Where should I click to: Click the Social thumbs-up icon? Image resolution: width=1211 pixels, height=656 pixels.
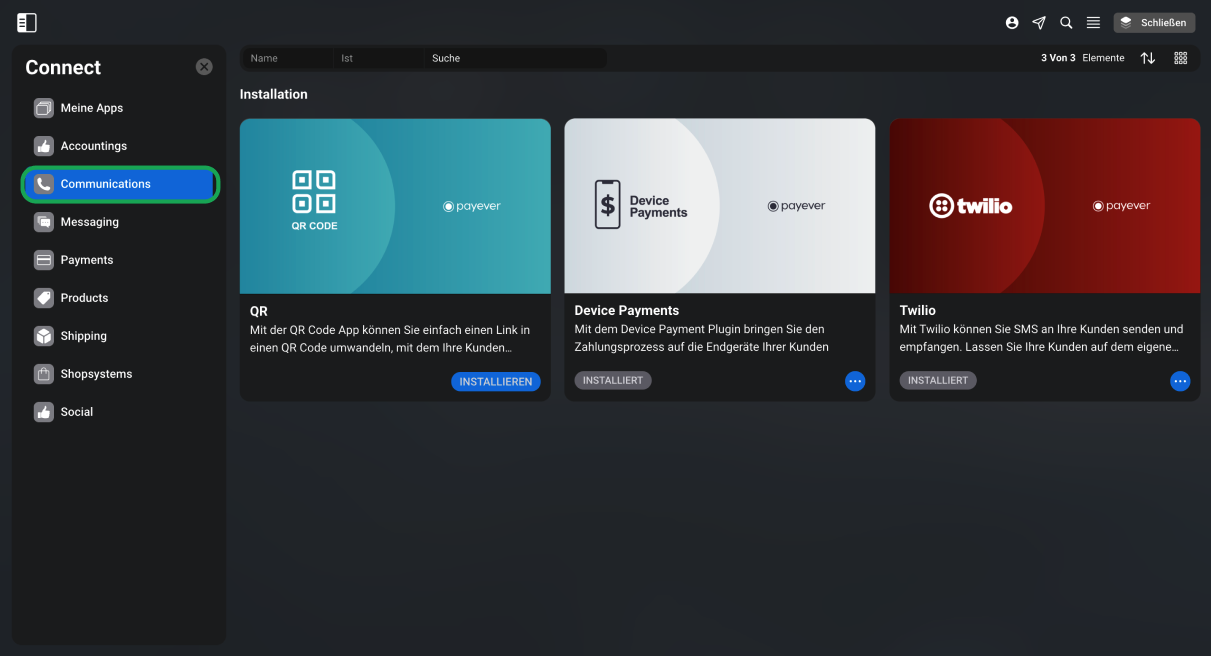tap(44, 412)
